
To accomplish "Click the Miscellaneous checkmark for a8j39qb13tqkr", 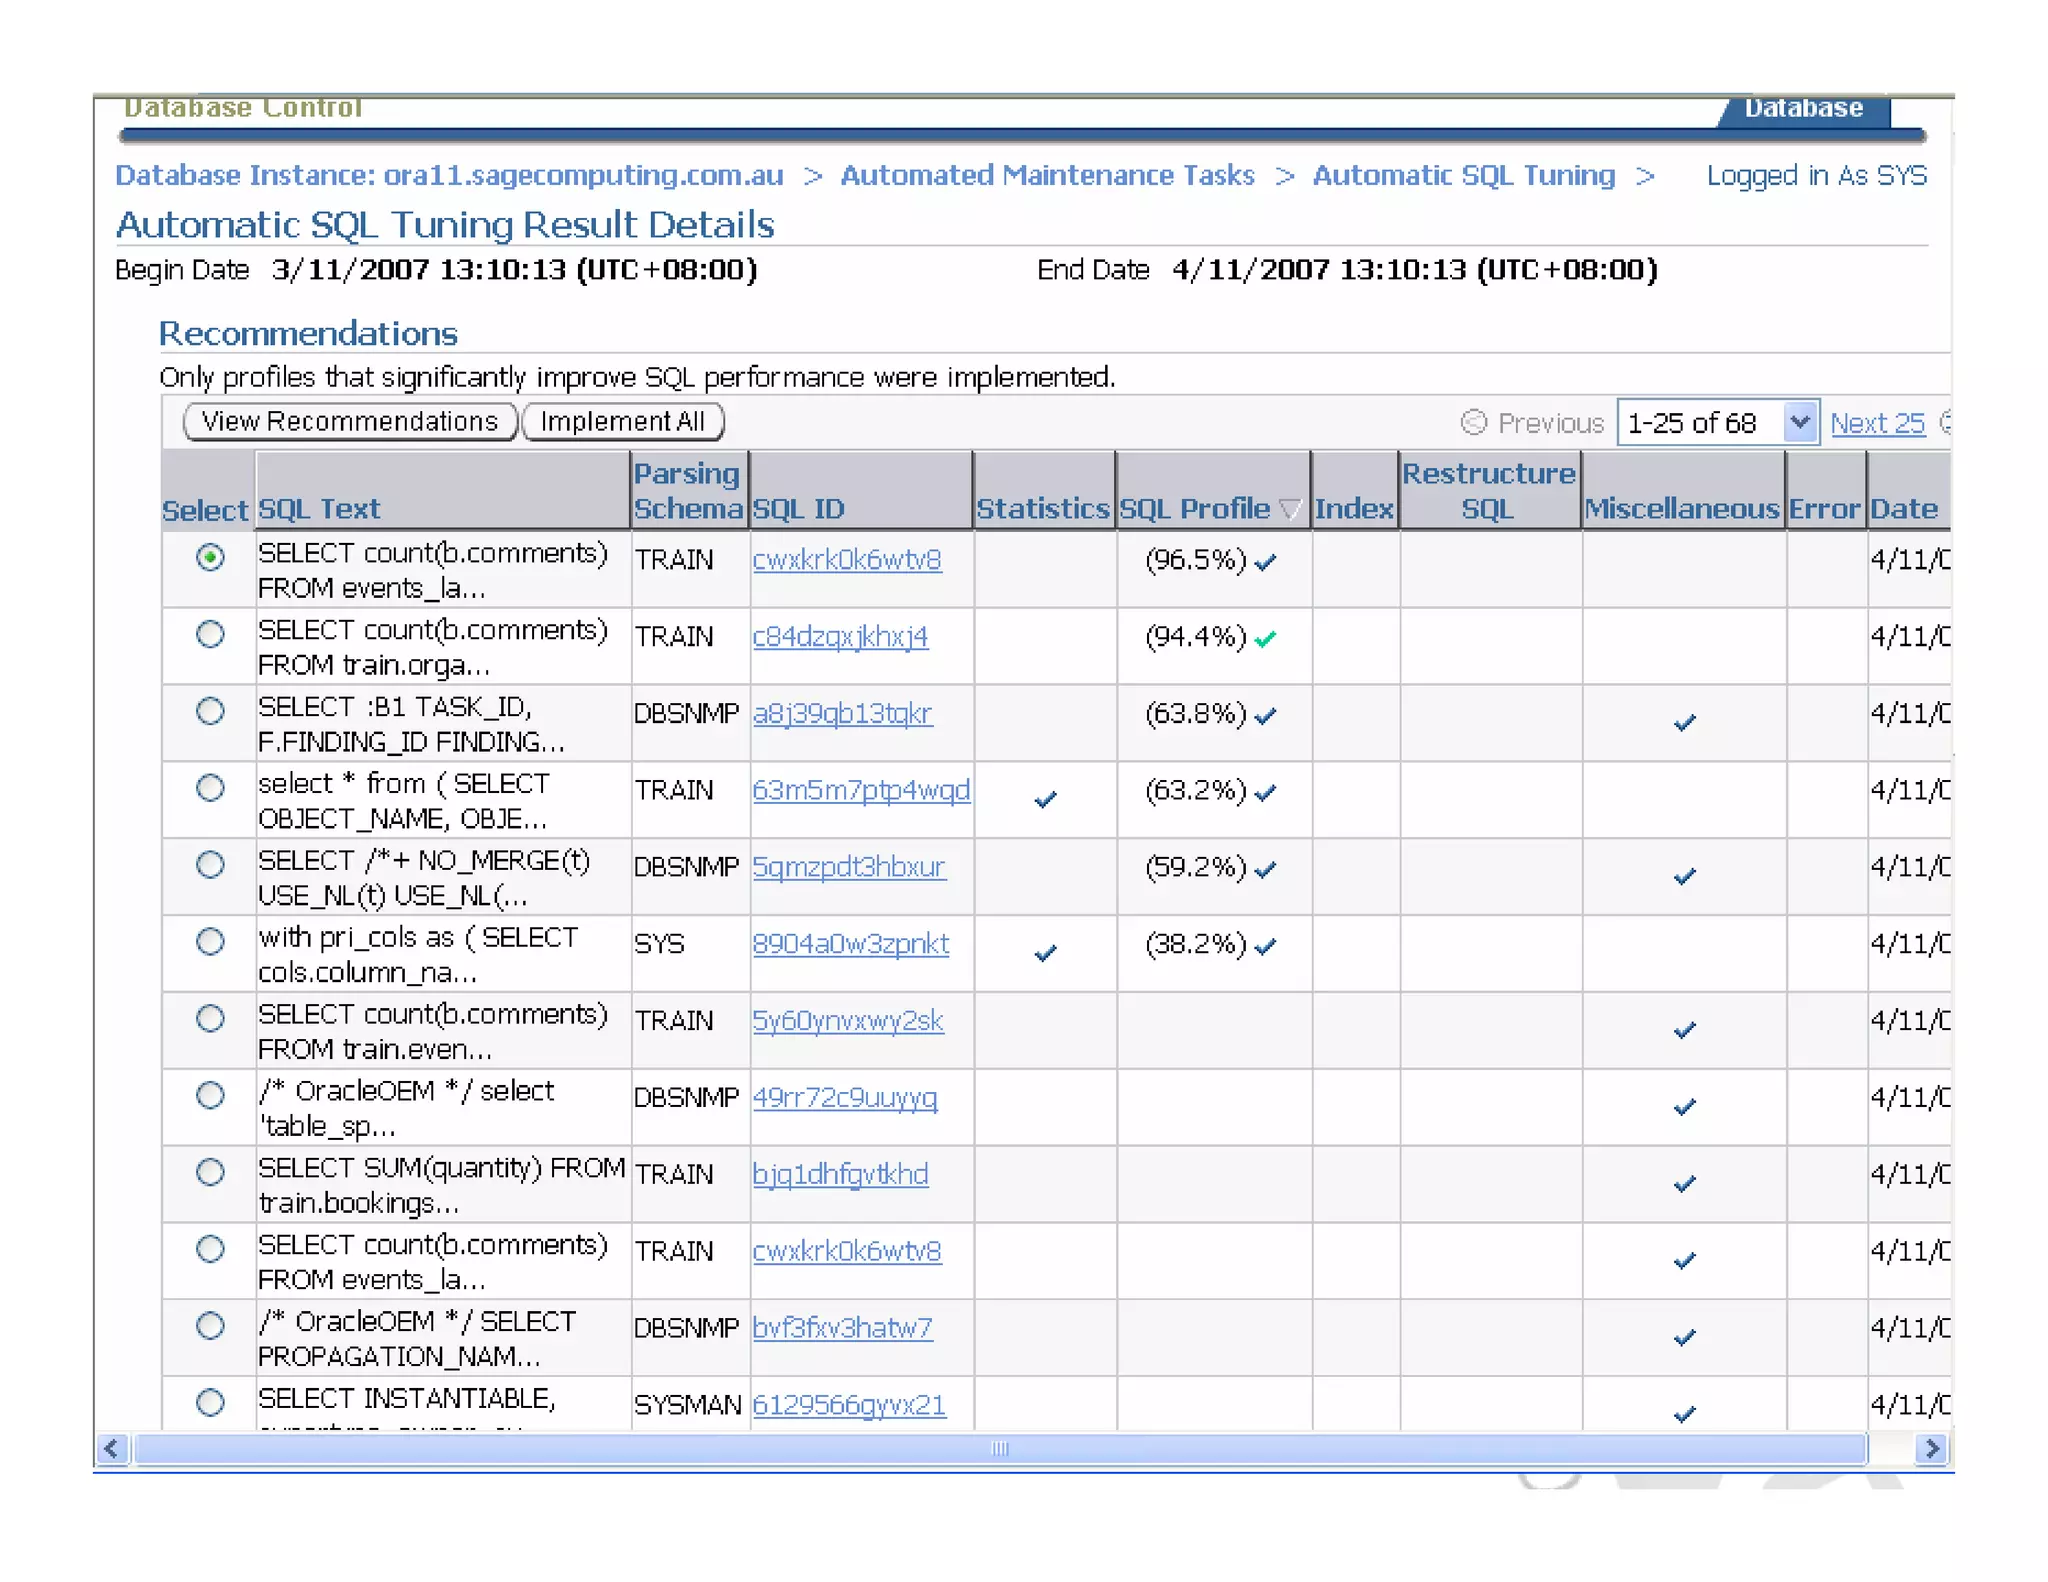I will tap(1684, 722).
